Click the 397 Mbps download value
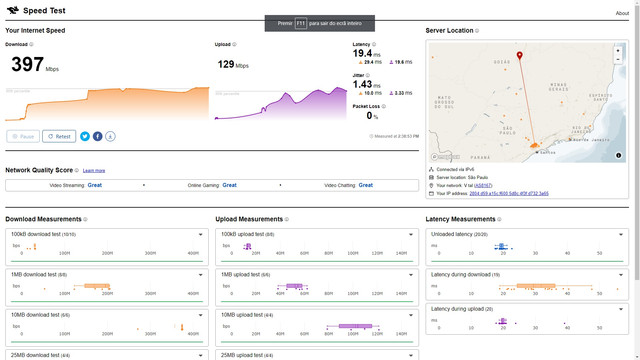640x360 pixels. click(35, 64)
